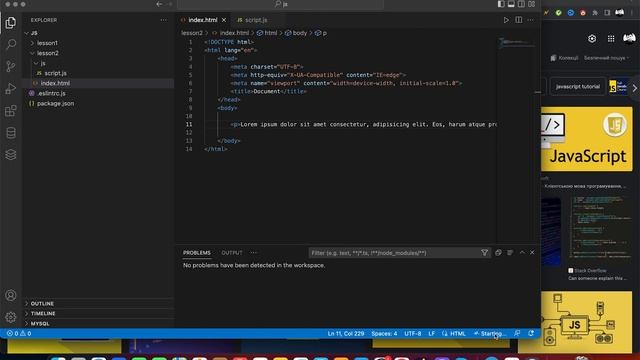
Task: Open the Accounts menu icon
Action: [x=11, y=295]
